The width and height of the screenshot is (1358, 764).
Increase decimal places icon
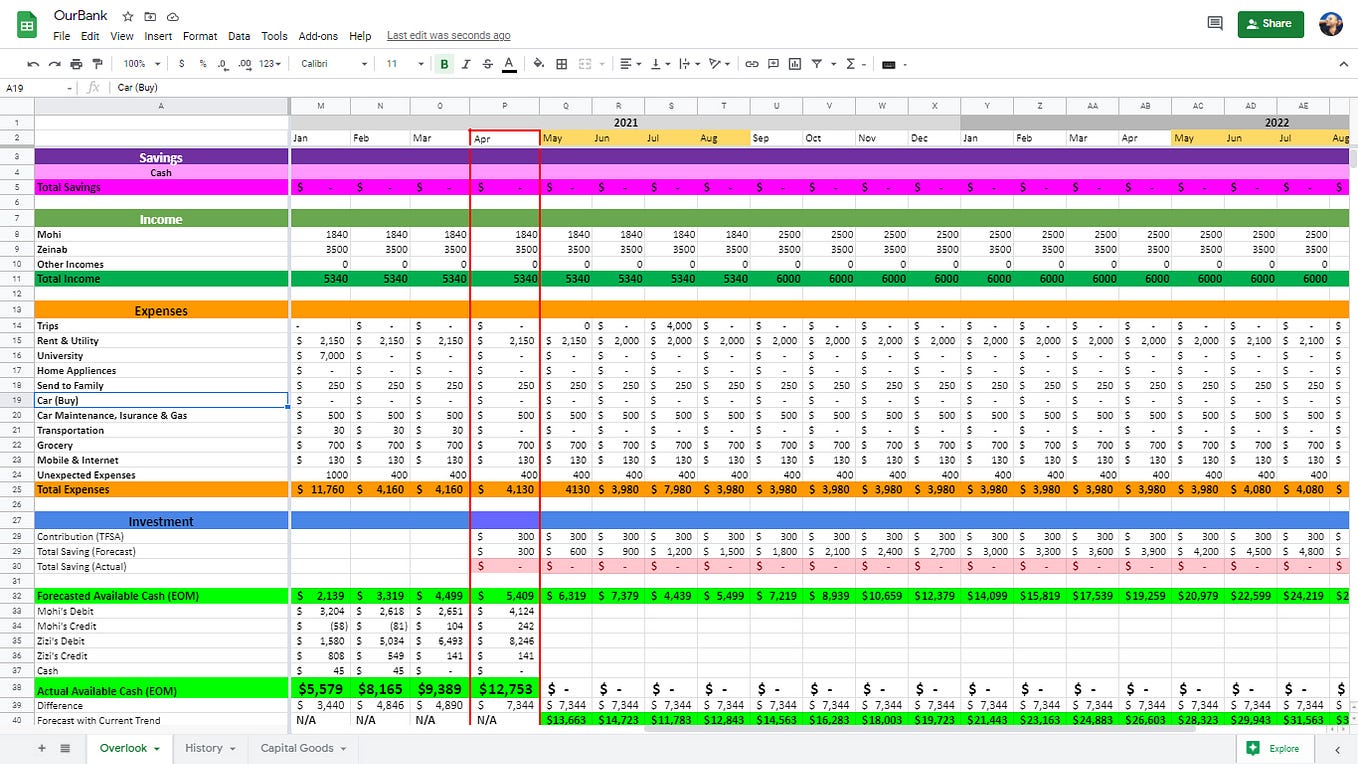point(243,64)
